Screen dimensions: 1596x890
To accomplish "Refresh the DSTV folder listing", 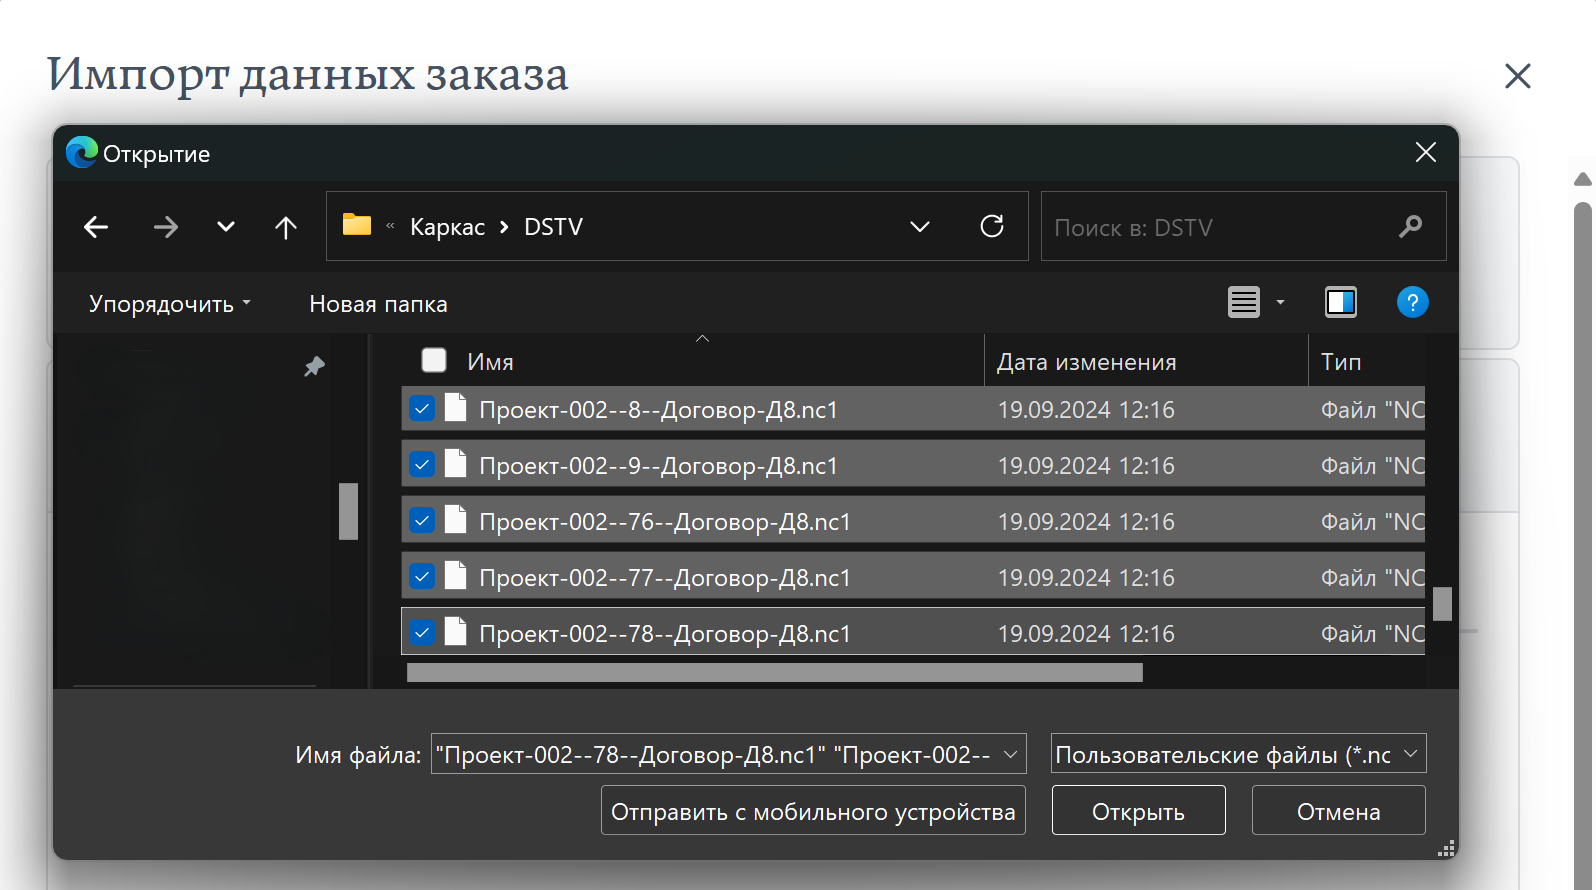I will tap(992, 226).
